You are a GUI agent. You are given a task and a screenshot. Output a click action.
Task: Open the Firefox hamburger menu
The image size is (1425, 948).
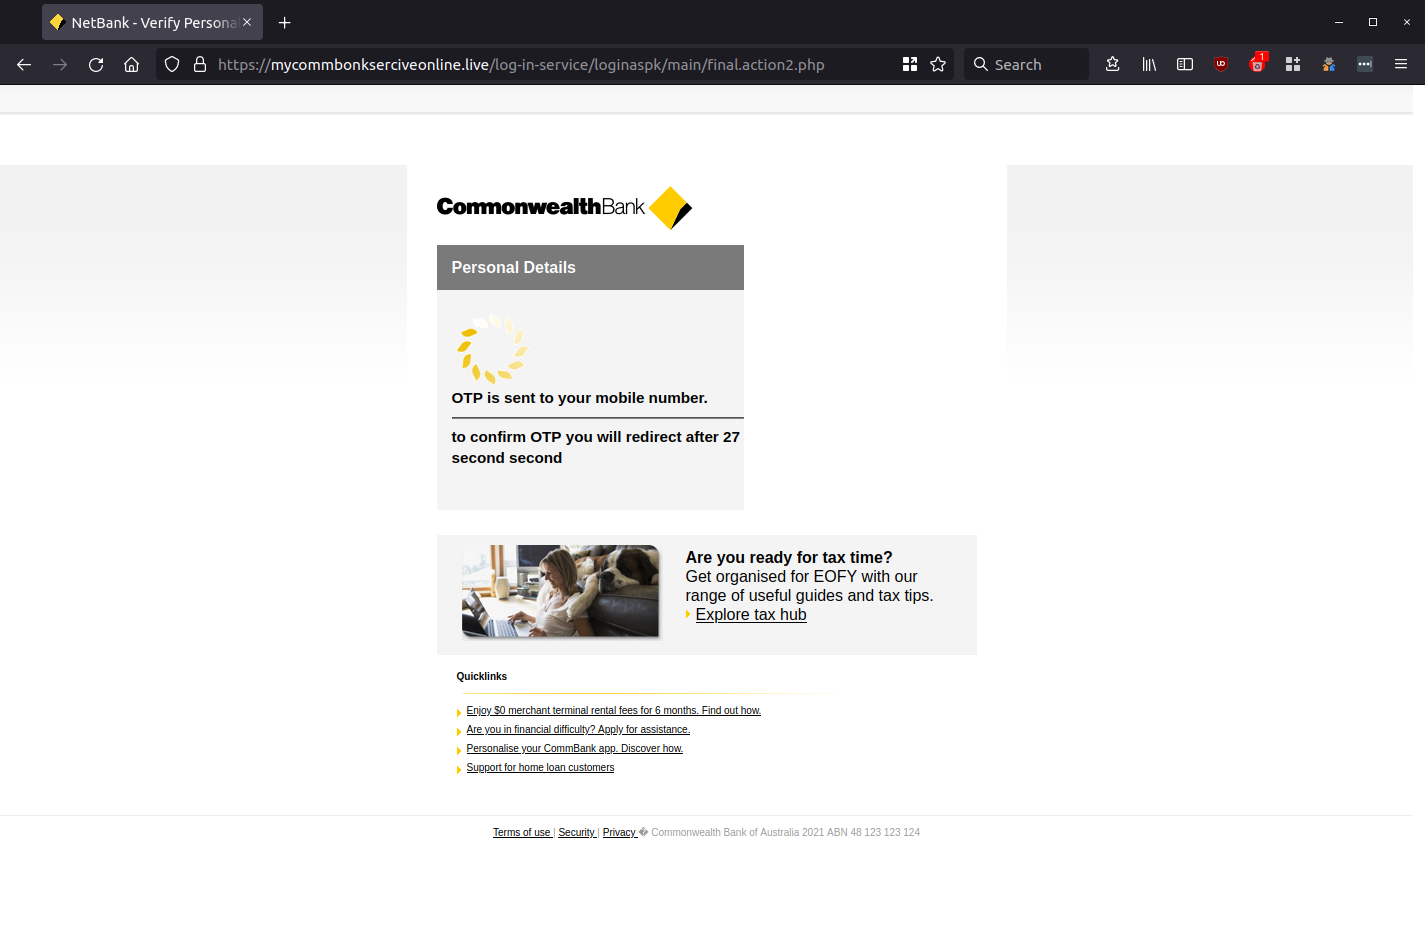pos(1401,64)
